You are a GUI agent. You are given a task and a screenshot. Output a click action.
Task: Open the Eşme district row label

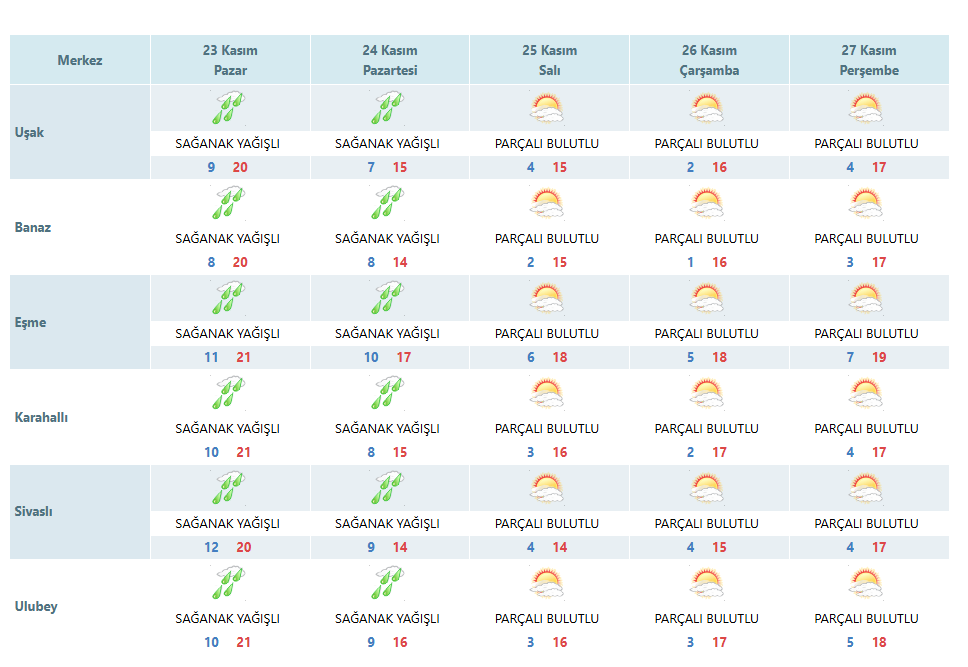pos(30,322)
